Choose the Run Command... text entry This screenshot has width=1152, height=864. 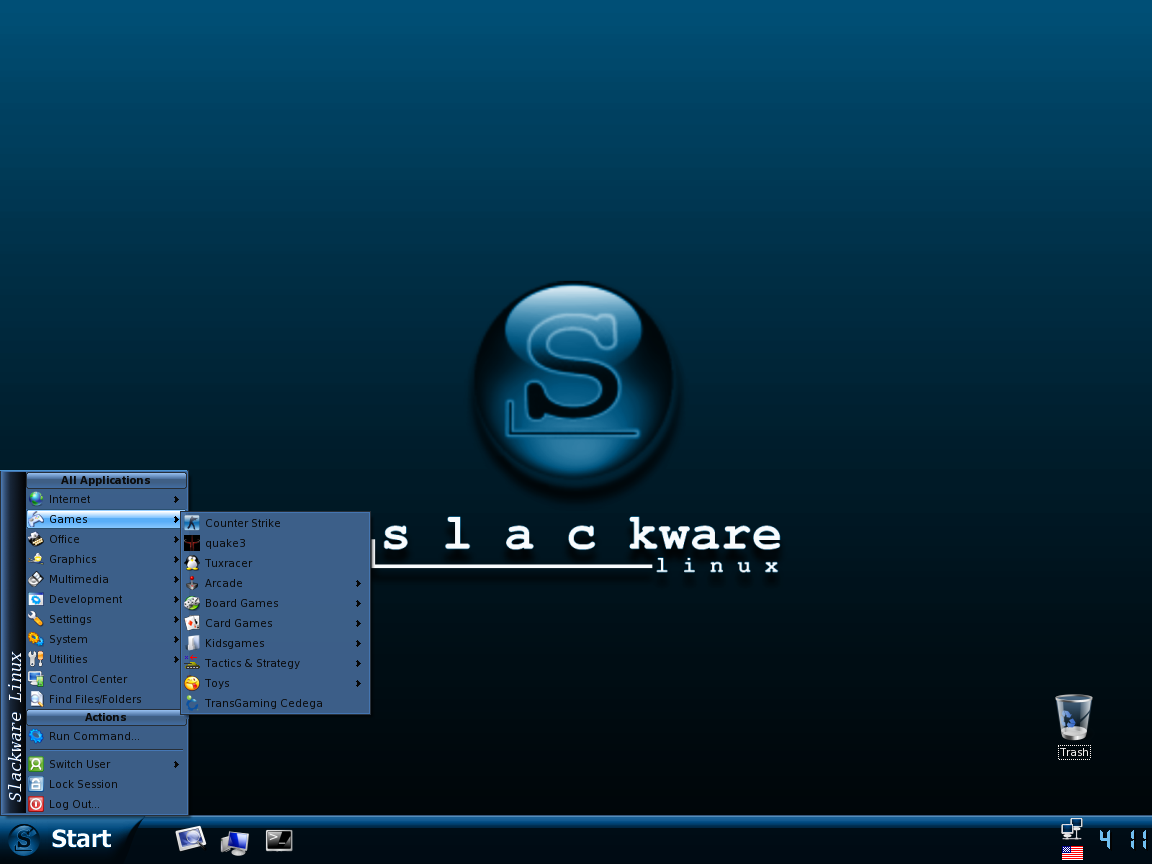[94, 736]
